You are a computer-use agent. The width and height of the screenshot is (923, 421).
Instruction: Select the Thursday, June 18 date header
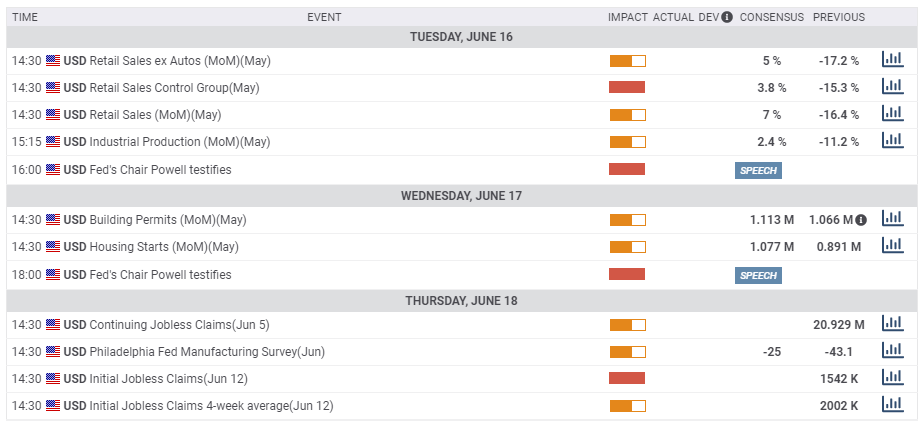(462, 301)
